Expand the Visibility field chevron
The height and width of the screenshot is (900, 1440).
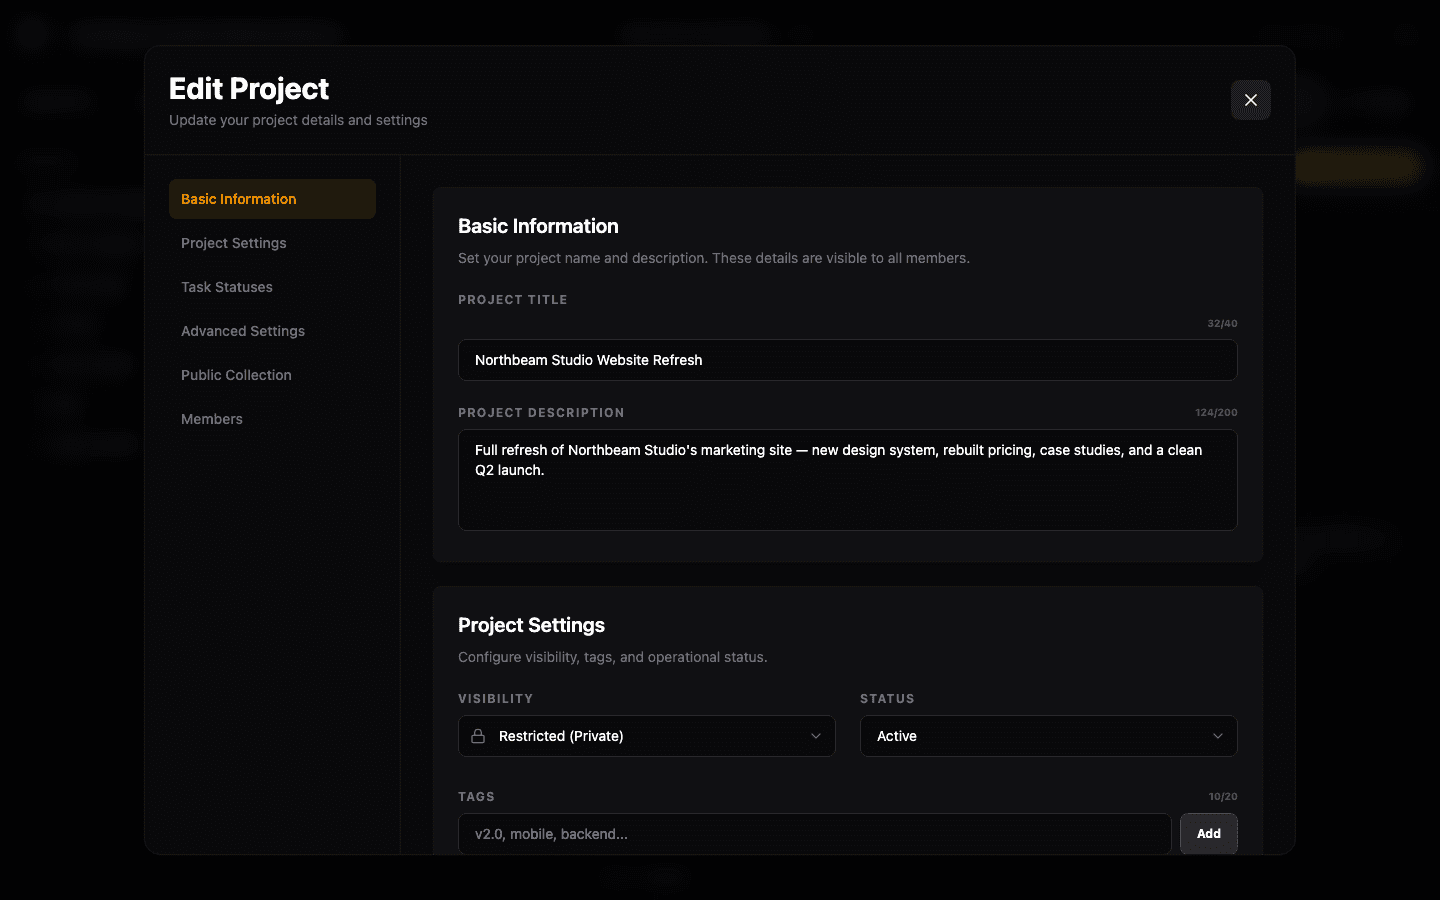[x=815, y=736]
